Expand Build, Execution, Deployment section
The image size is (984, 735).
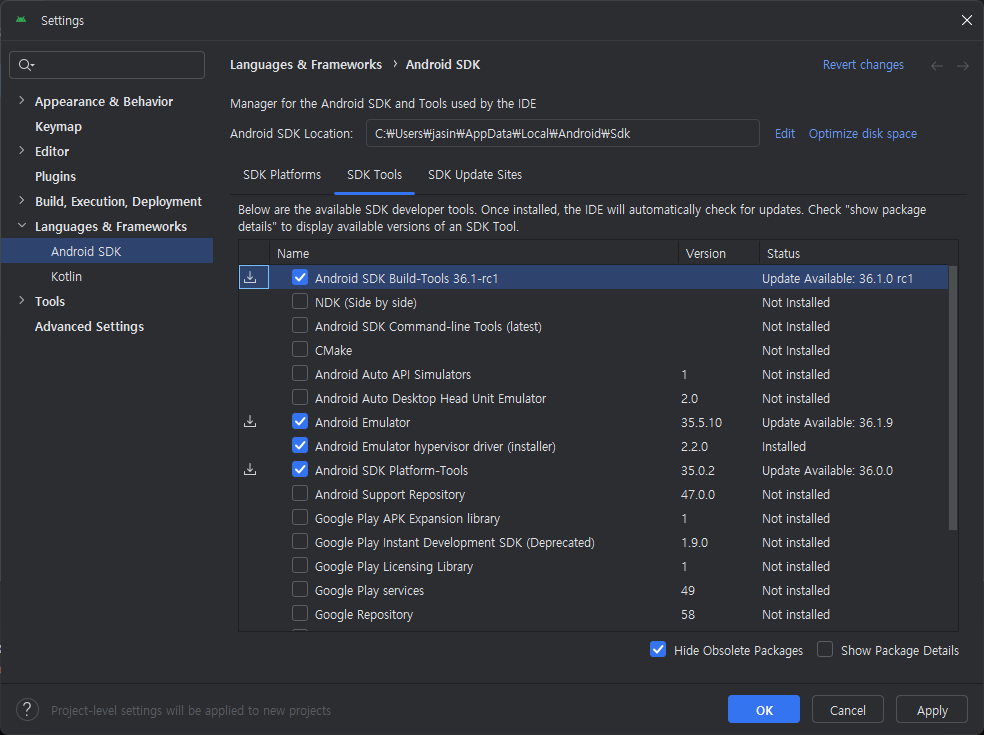pyautogui.click(x=22, y=201)
